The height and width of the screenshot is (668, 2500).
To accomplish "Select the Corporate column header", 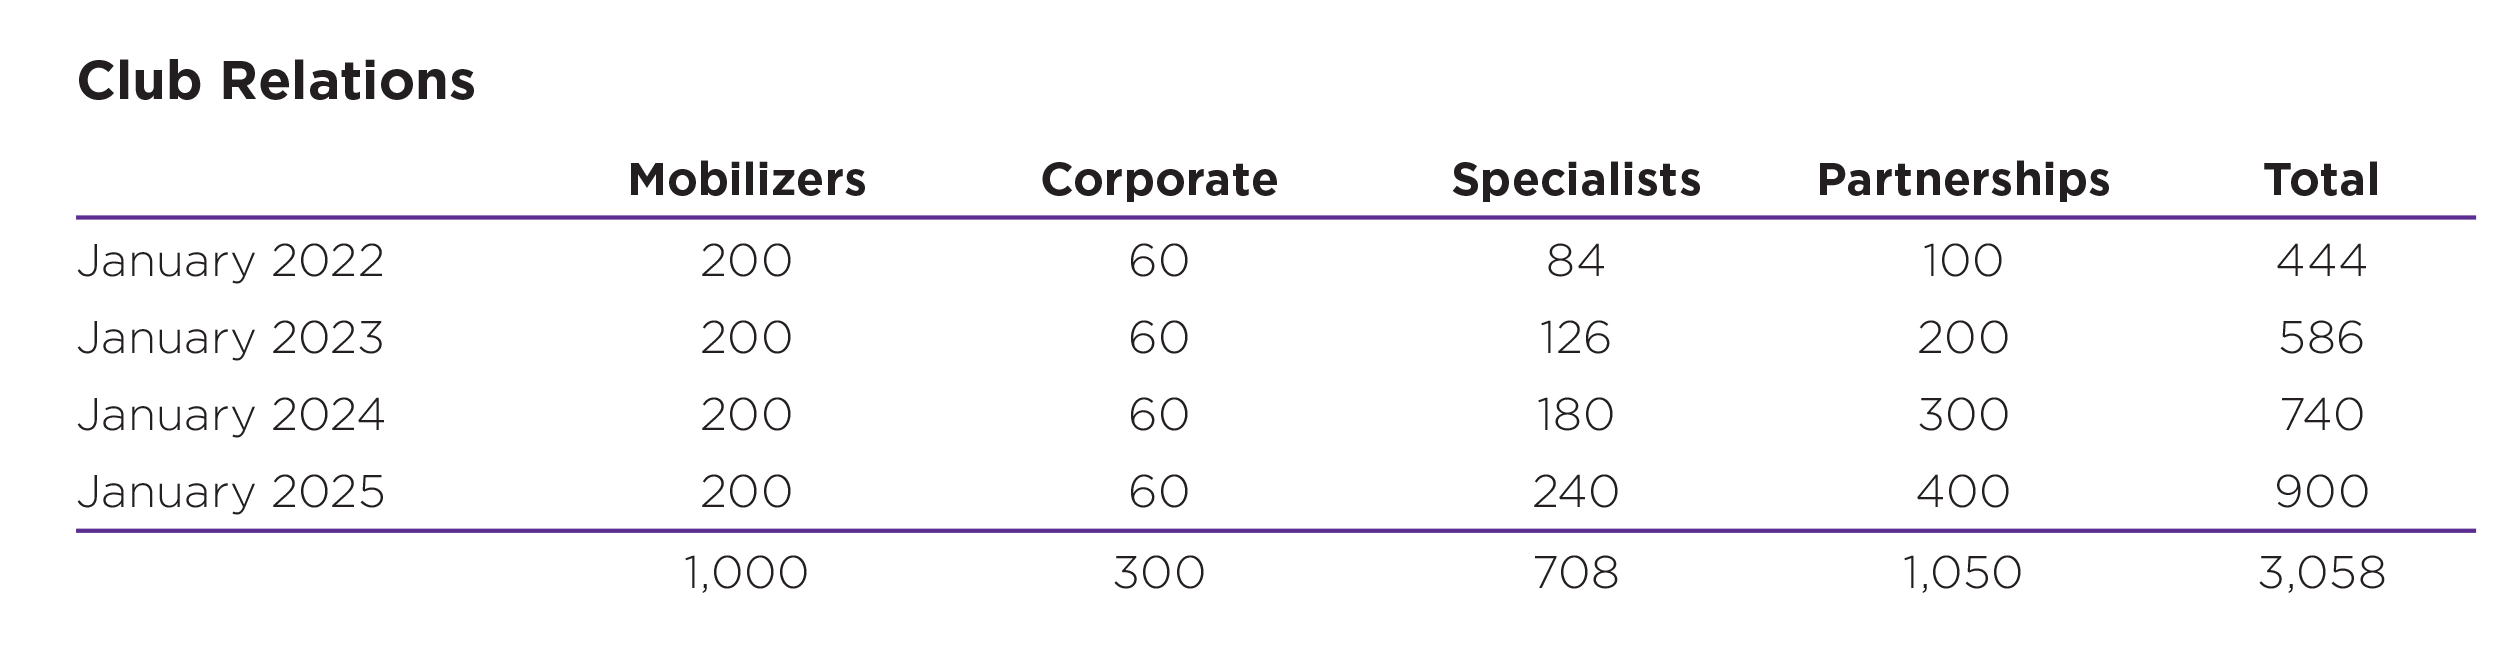I will point(1159,180).
